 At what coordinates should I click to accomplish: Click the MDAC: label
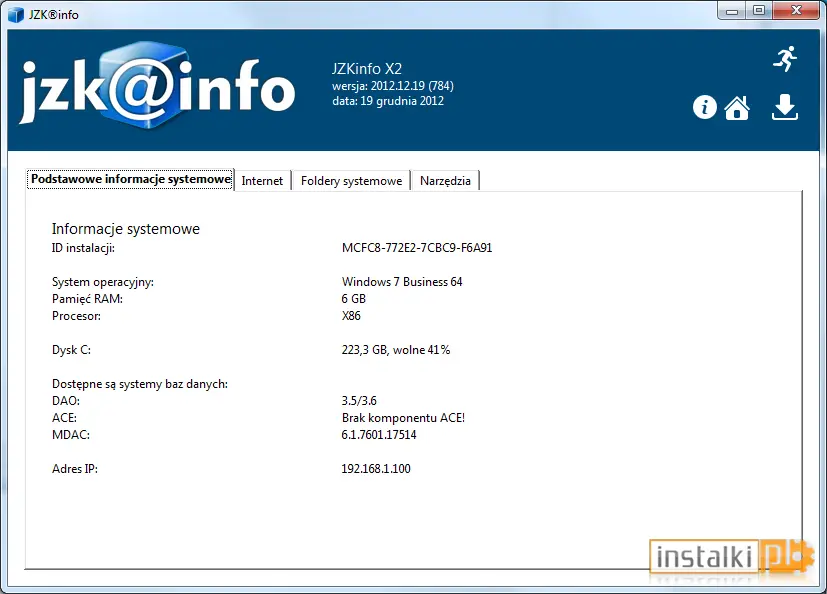click(71, 435)
